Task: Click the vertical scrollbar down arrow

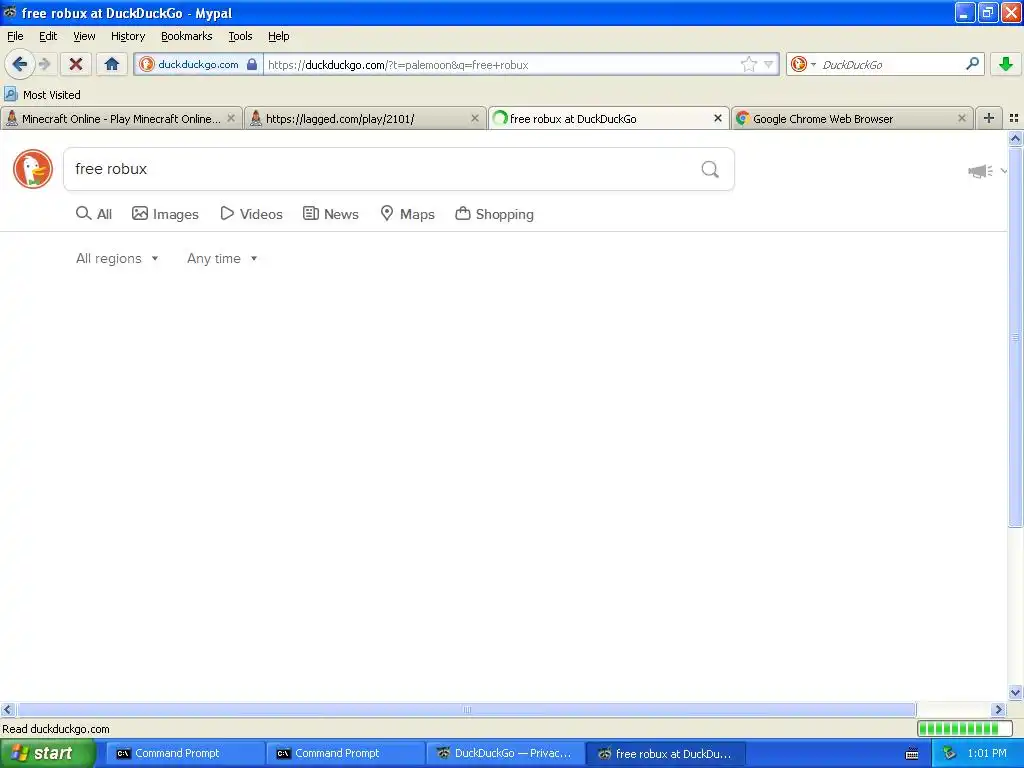Action: click(1015, 692)
